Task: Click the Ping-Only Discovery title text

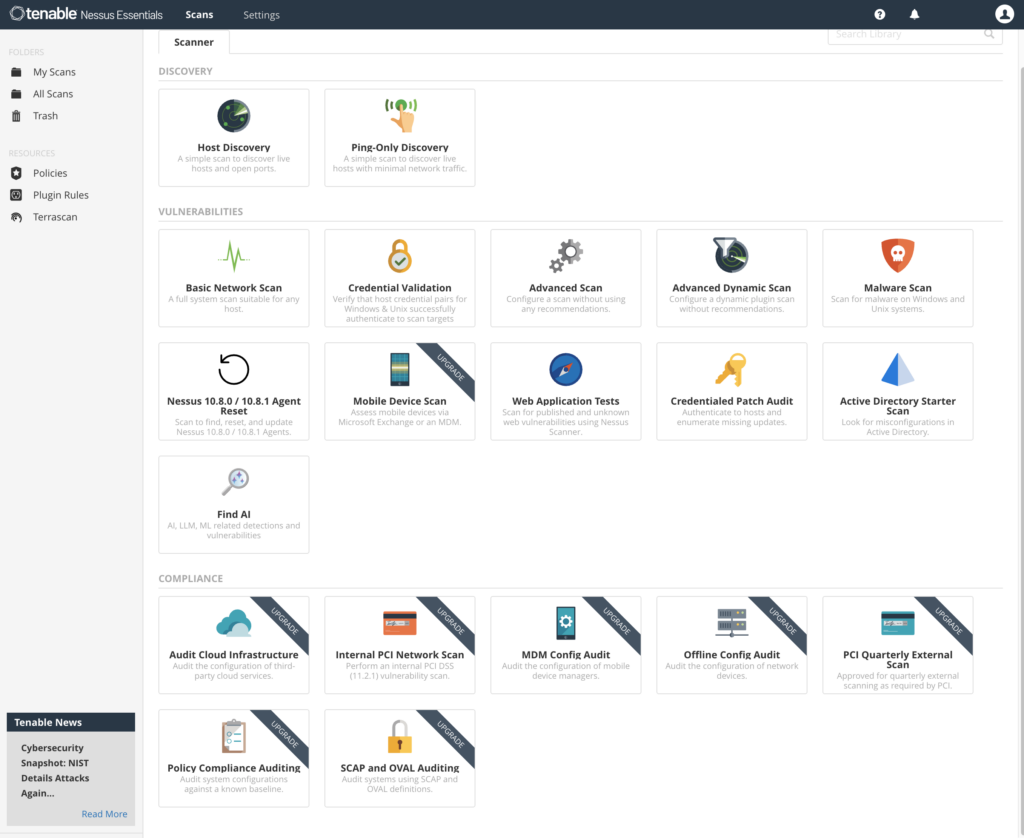Action: [400, 148]
